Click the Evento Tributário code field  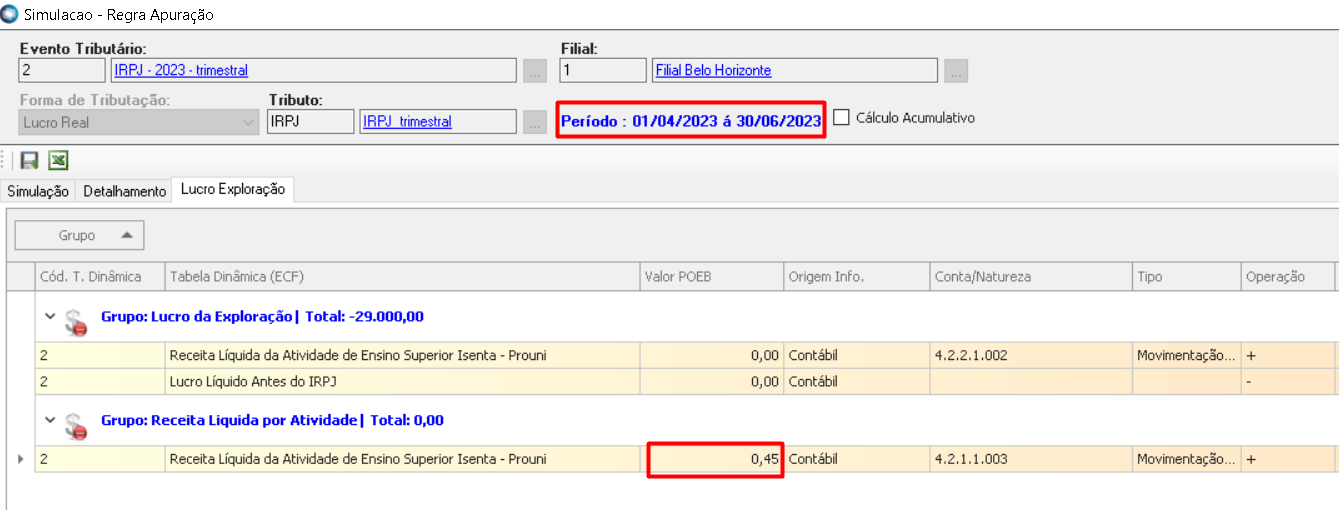coord(62,70)
